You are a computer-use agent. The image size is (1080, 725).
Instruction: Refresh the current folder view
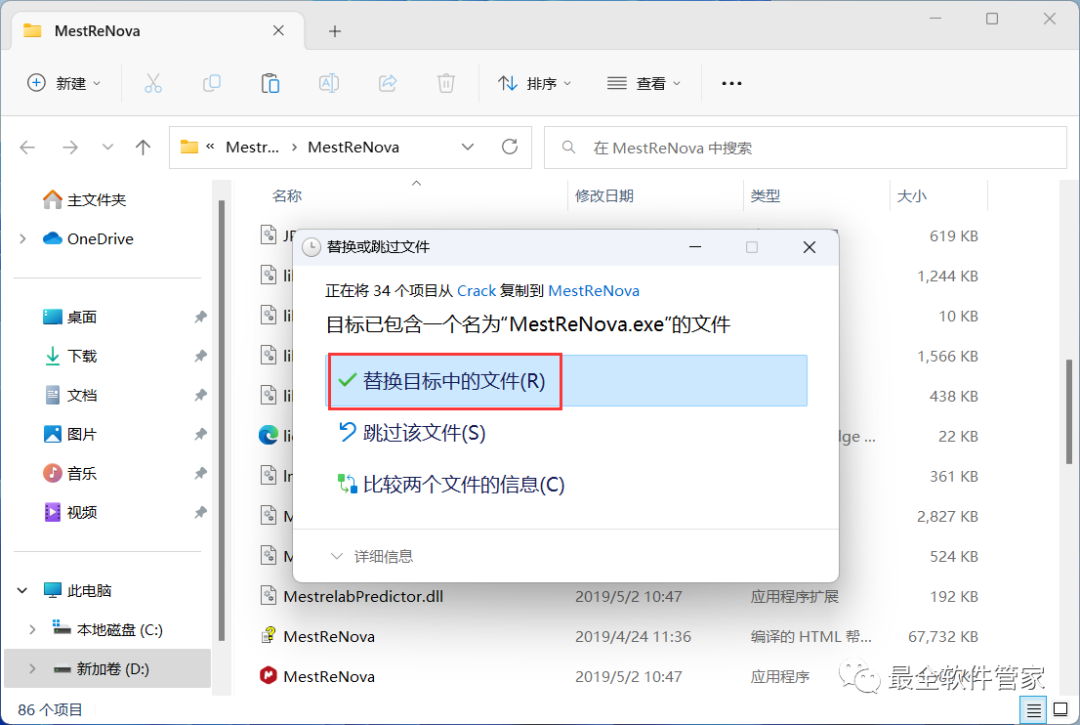(510, 147)
